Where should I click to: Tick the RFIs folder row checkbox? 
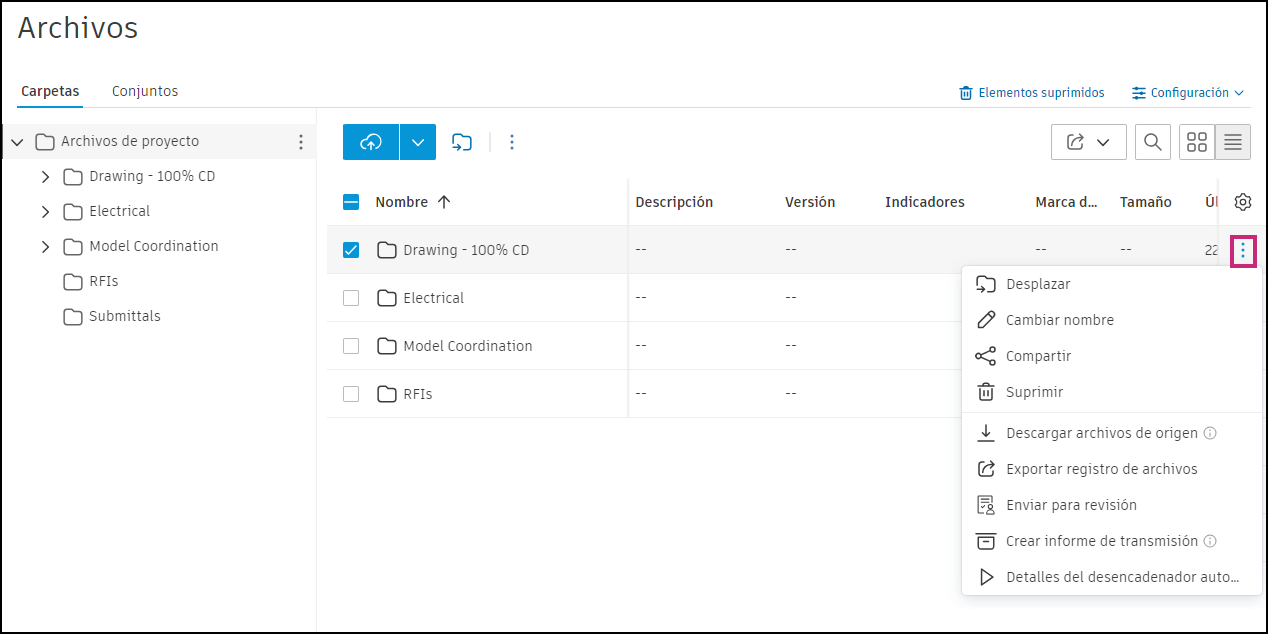tap(351, 394)
